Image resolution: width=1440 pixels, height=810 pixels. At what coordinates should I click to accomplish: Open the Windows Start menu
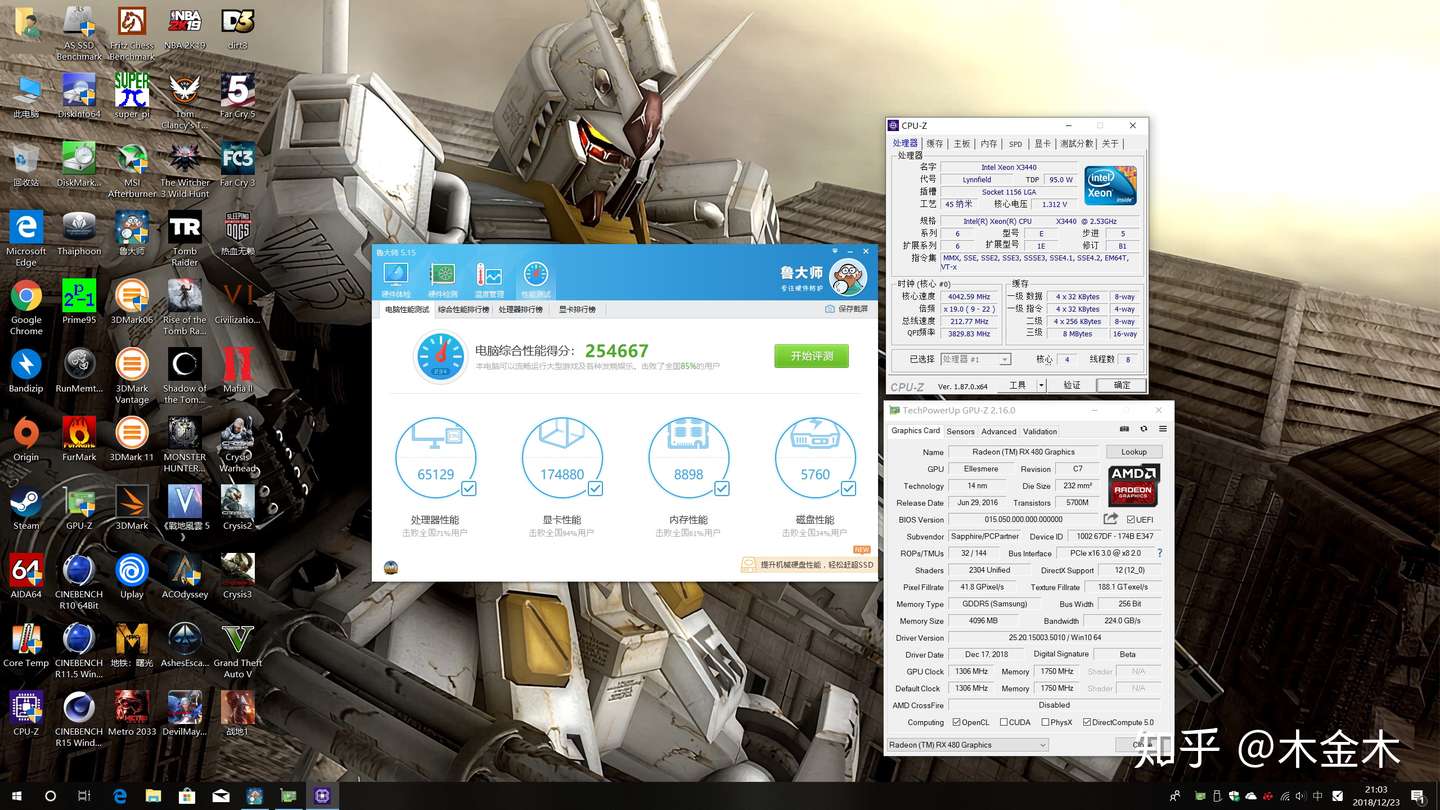(15, 796)
